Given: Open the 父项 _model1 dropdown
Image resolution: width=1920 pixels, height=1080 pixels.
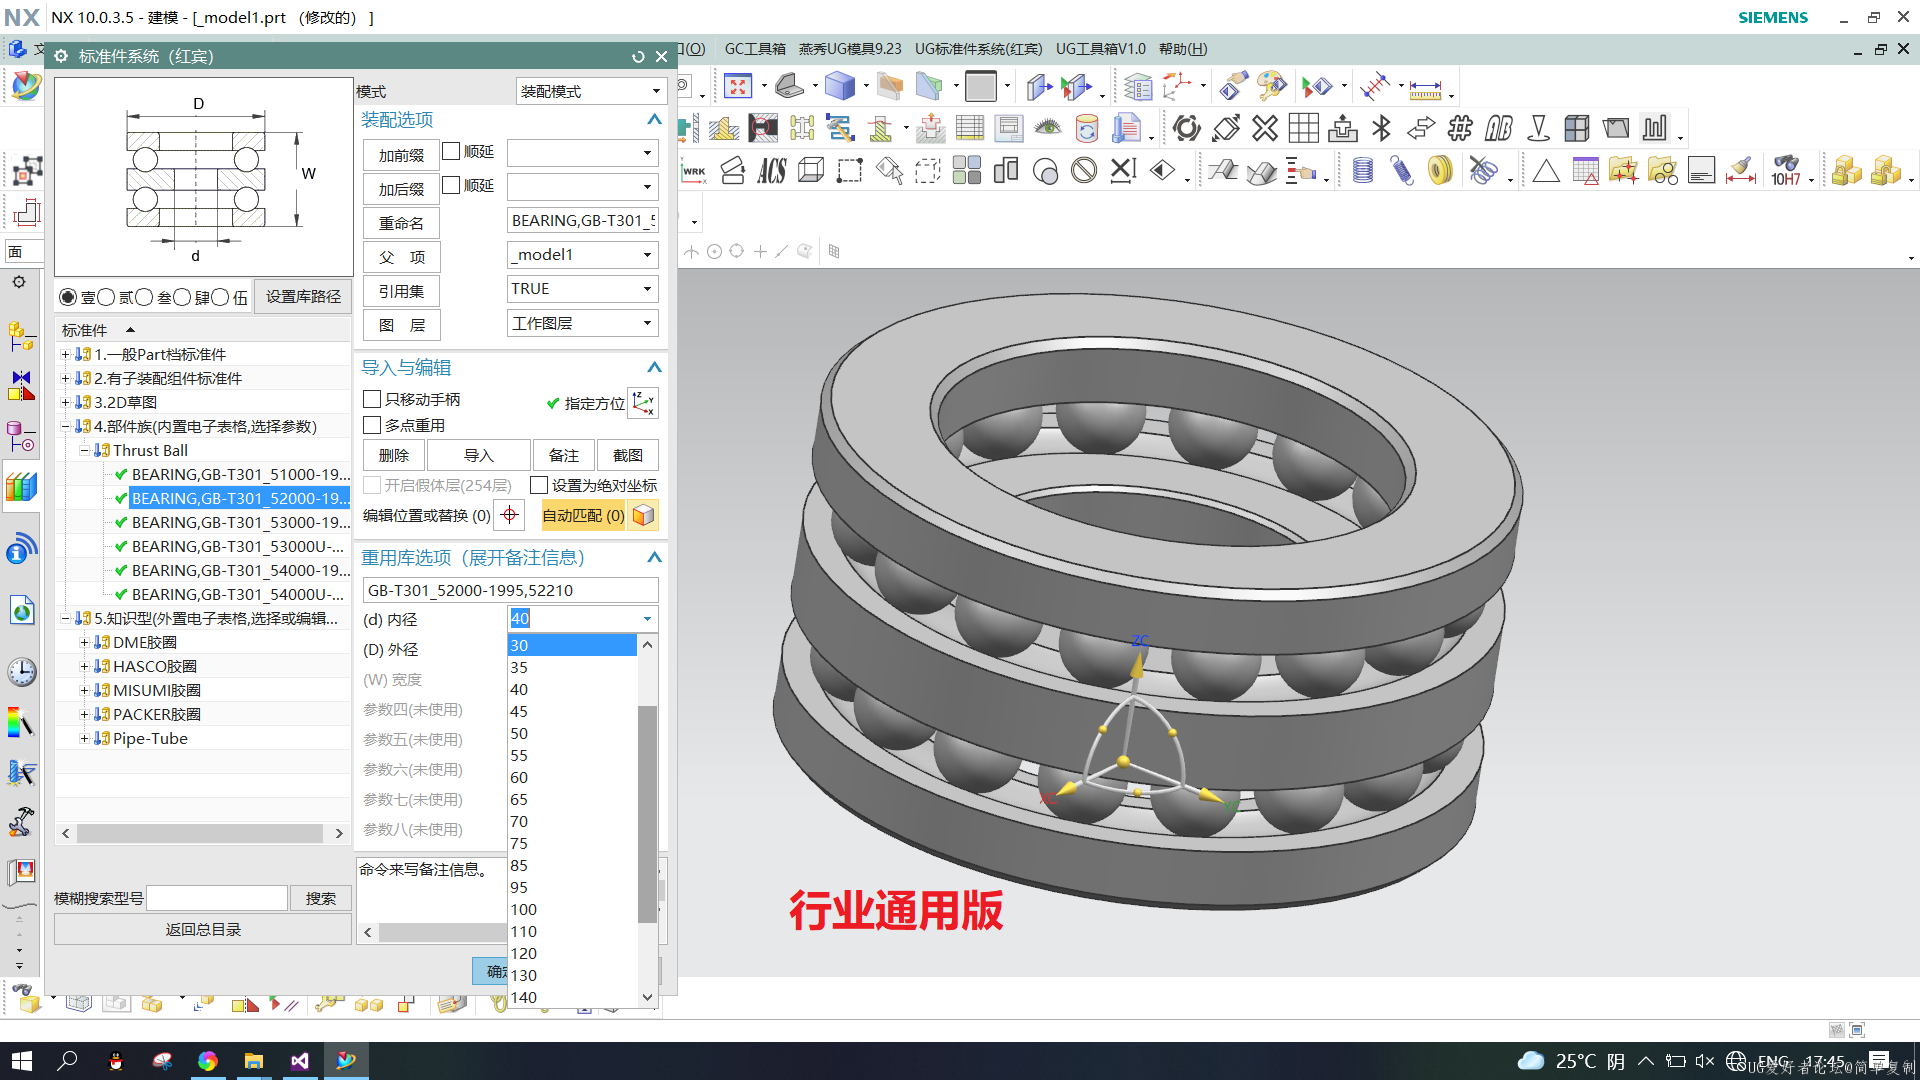Looking at the screenshot, I should pyautogui.click(x=583, y=254).
